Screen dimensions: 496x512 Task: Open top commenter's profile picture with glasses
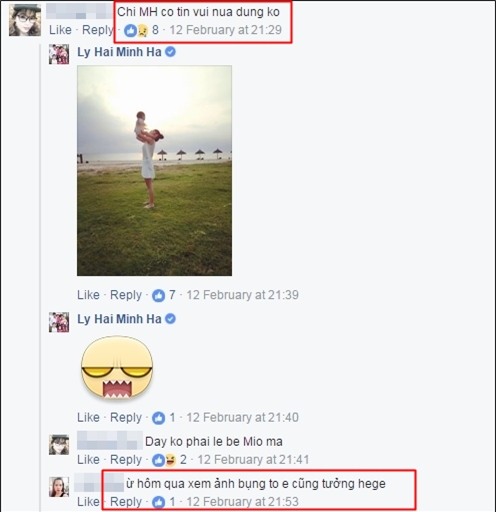pos(25,20)
